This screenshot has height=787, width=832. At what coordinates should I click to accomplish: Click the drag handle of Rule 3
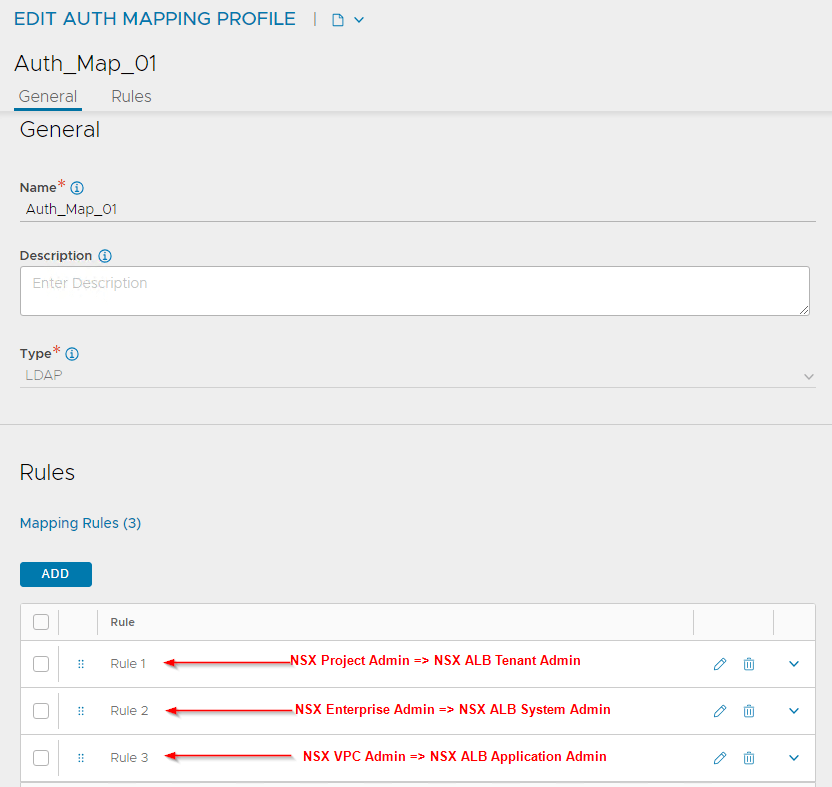click(81, 758)
